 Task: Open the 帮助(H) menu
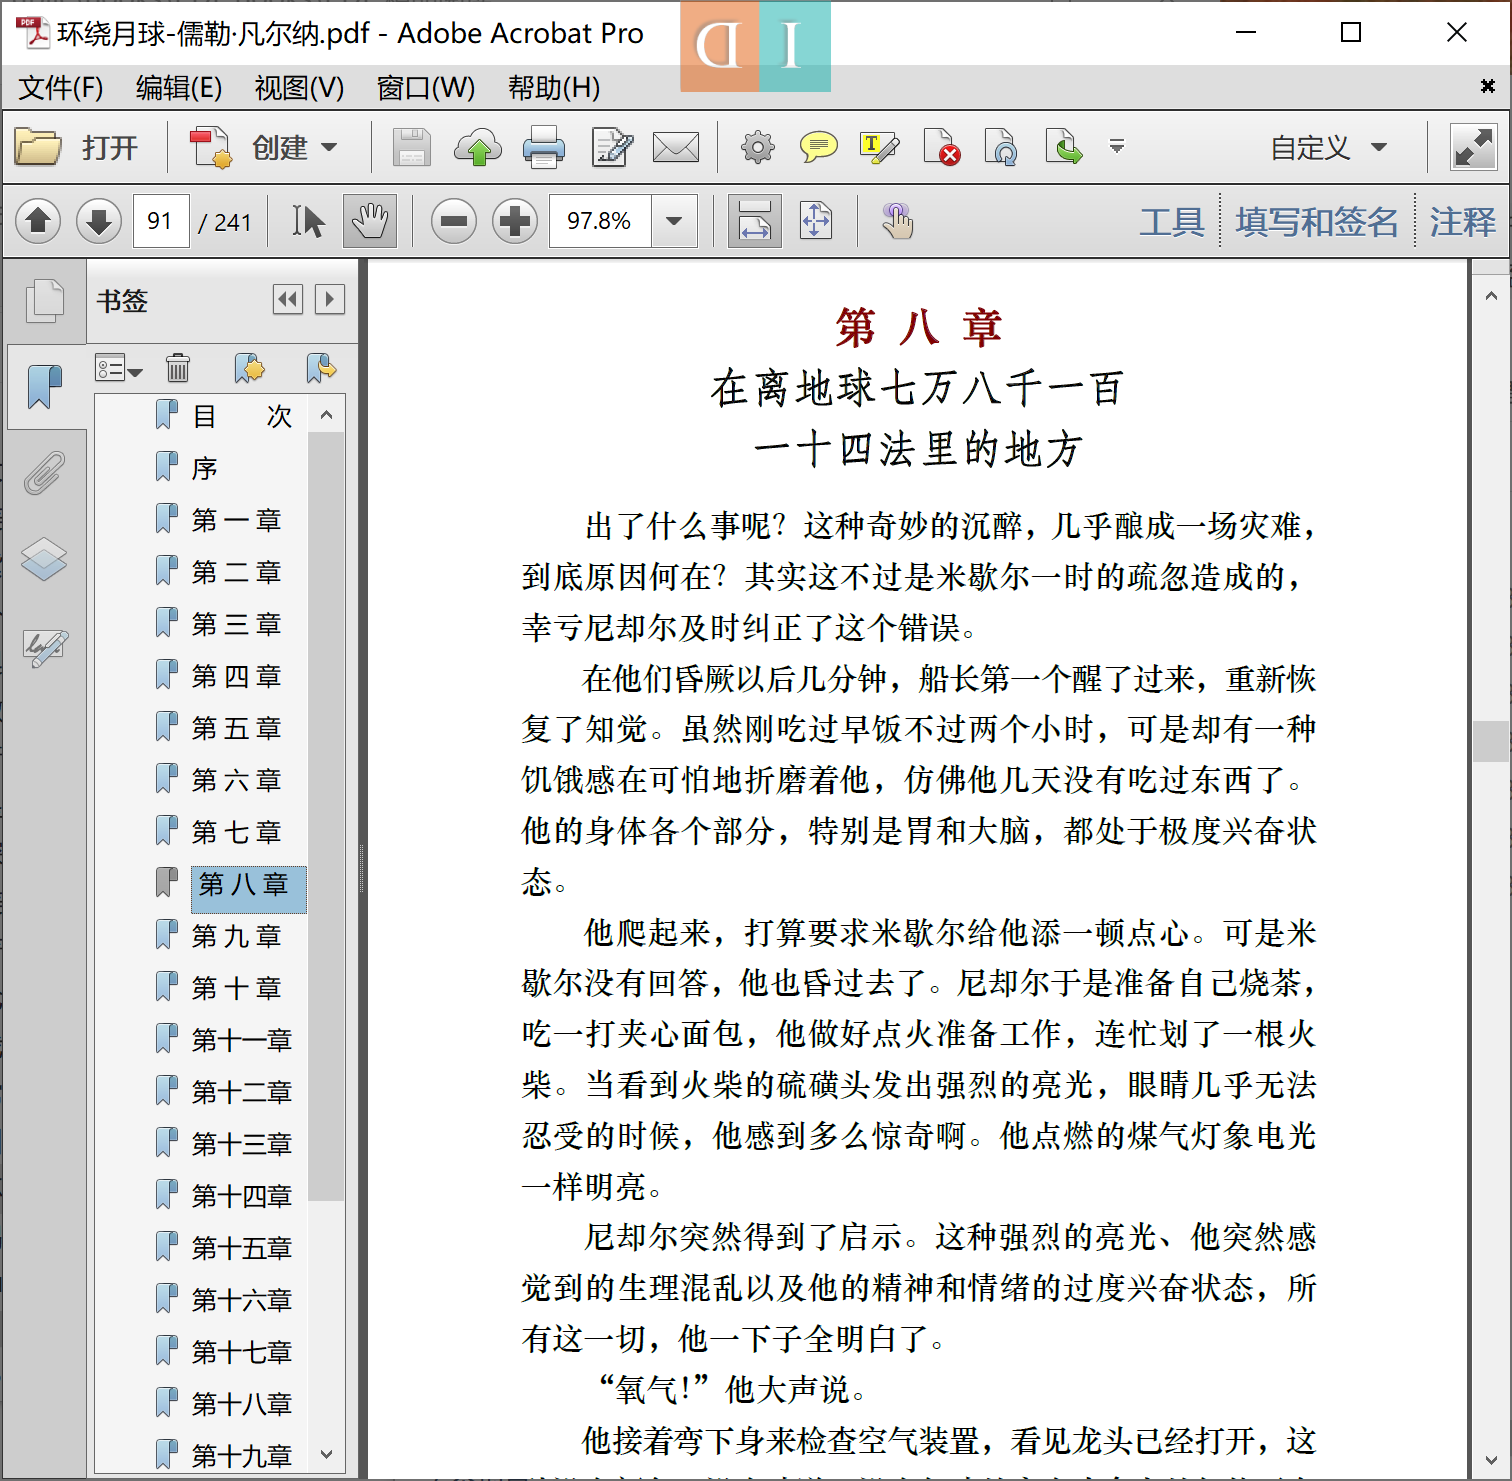[554, 88]
